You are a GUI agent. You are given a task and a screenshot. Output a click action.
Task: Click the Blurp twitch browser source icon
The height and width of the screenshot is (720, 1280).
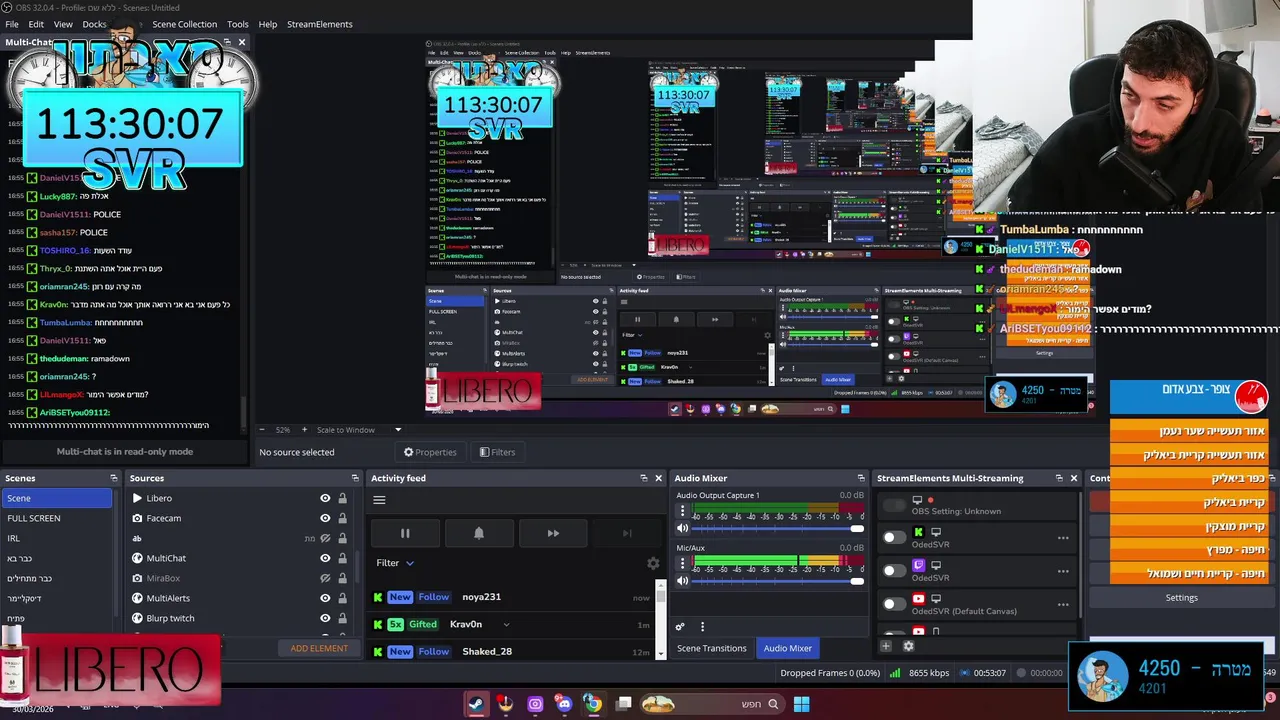[x=137, y=618]
